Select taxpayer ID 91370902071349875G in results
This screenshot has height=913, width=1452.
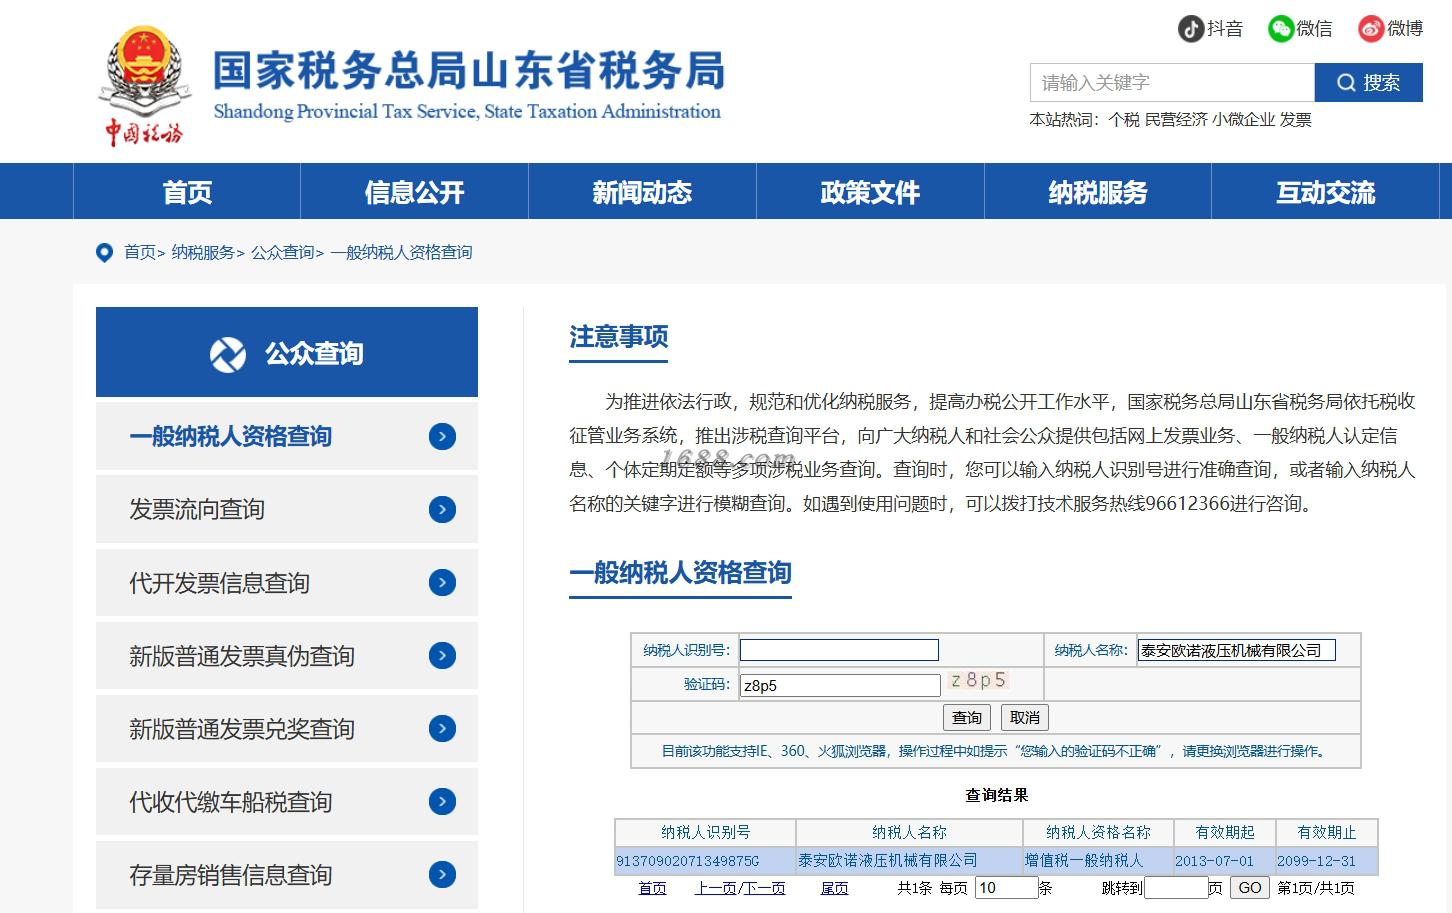(688, 861)
